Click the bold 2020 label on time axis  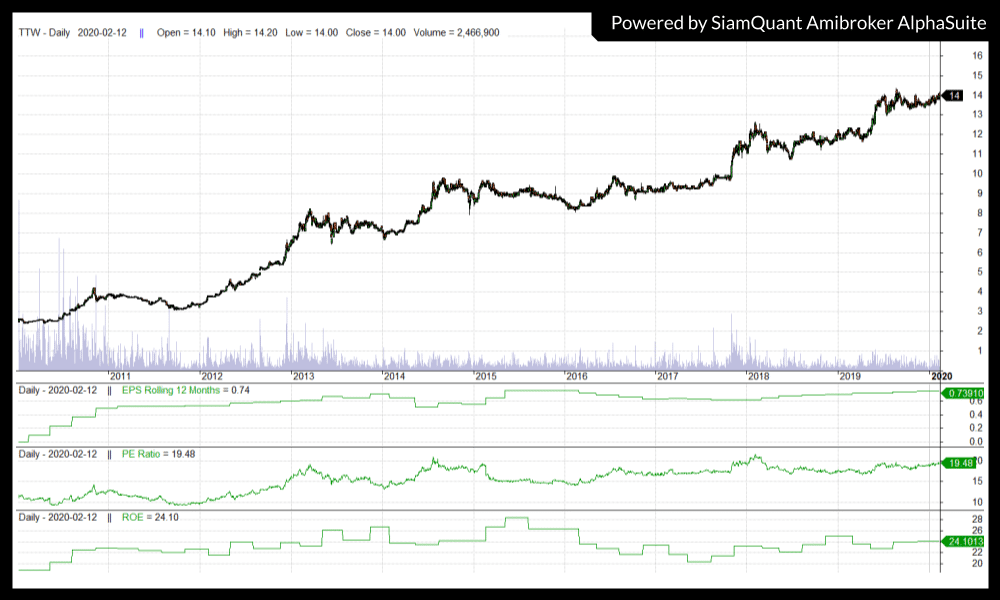click(x=942, y=376)
